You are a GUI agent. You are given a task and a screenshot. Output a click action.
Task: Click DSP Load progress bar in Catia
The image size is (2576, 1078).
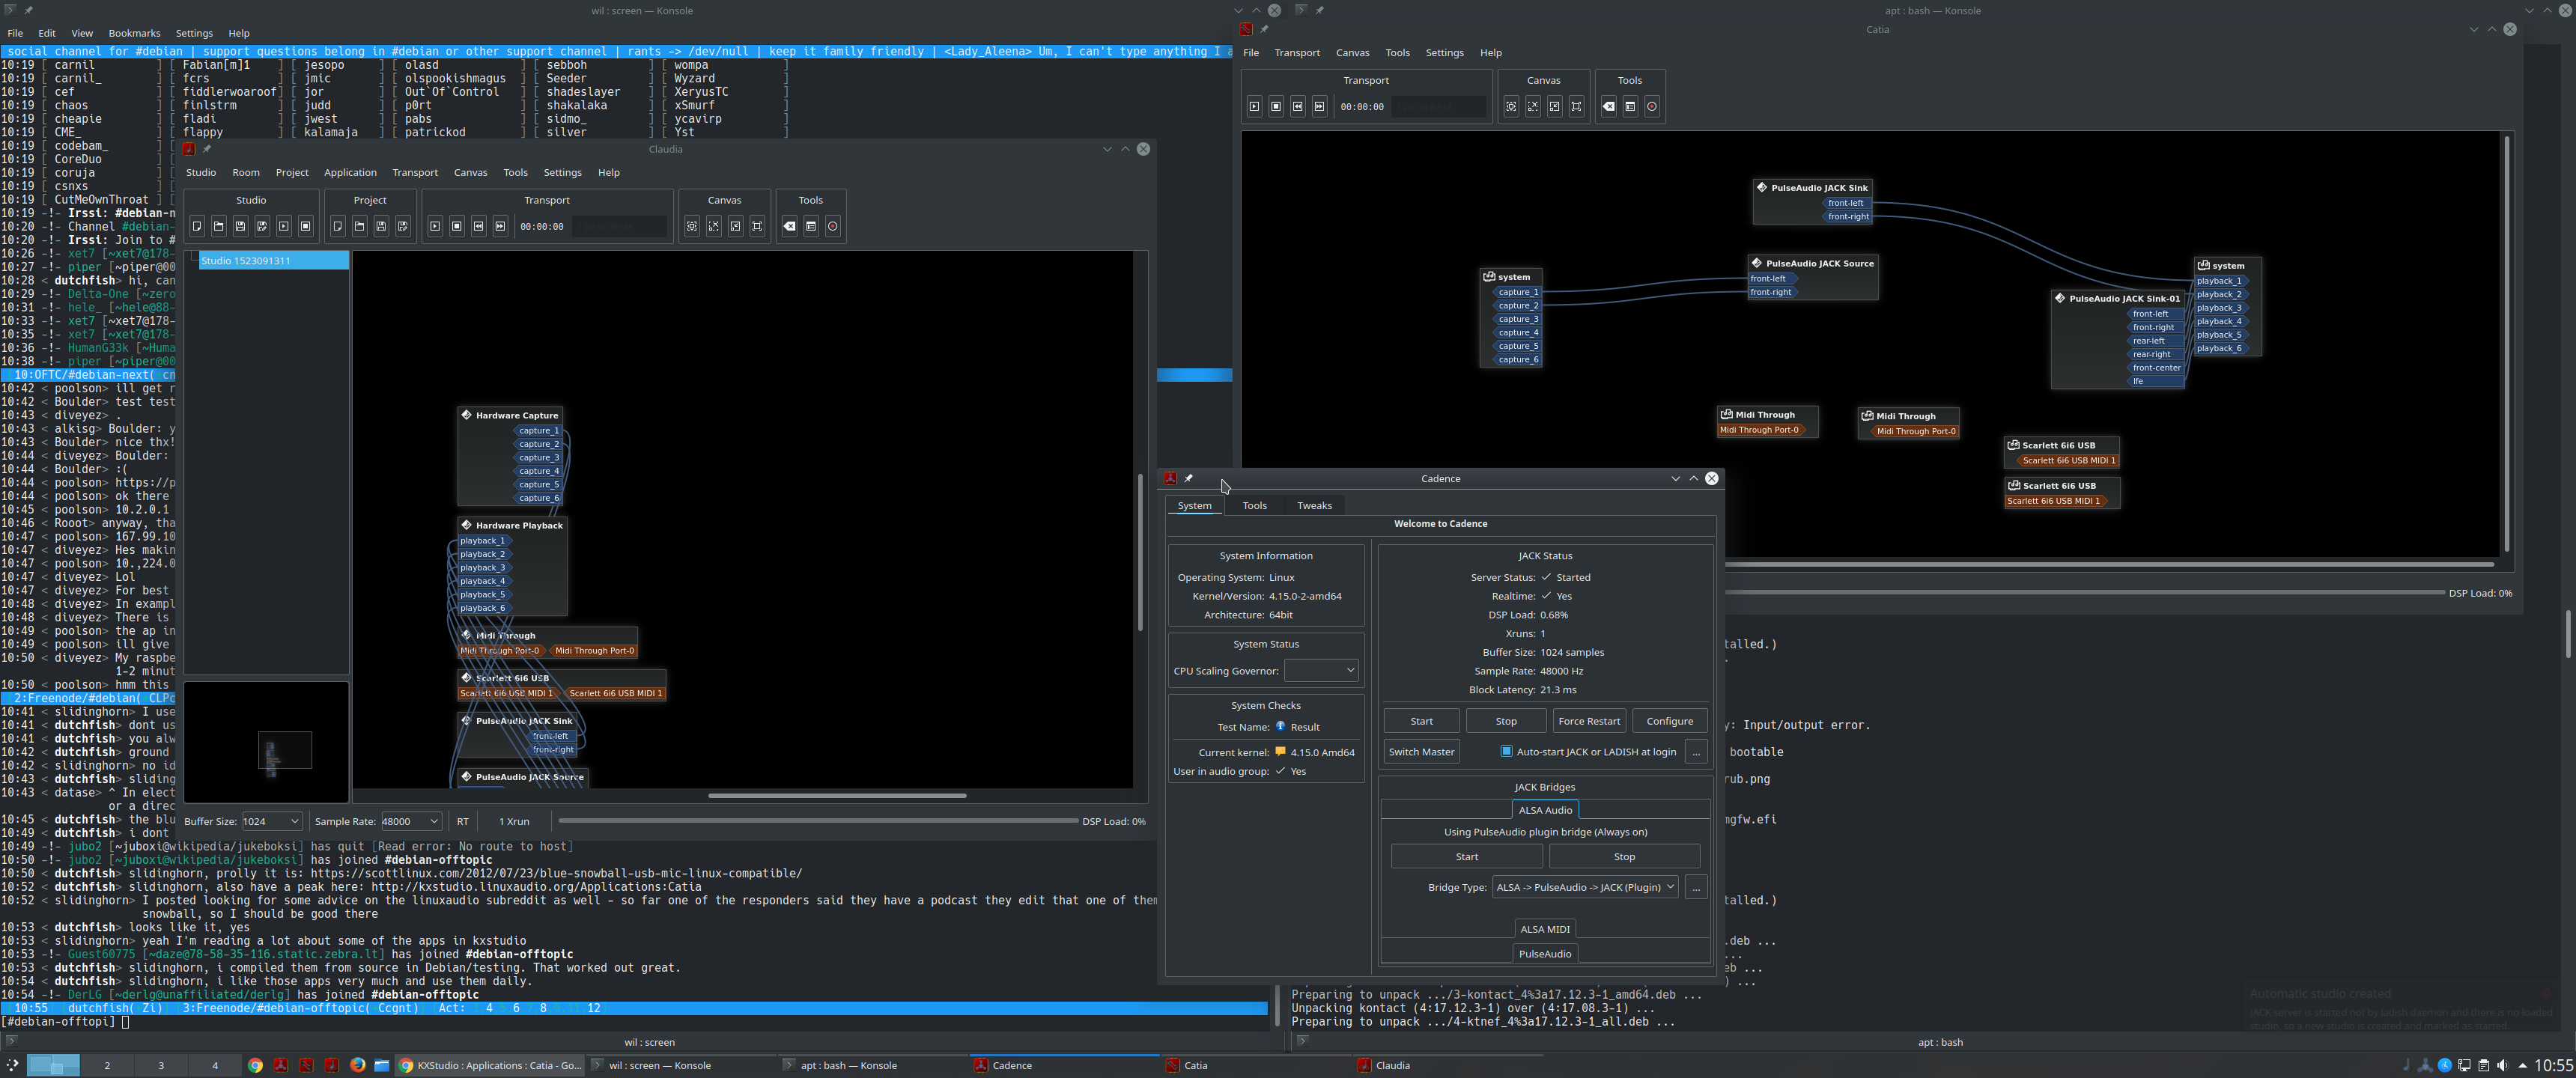(2085, 593)
